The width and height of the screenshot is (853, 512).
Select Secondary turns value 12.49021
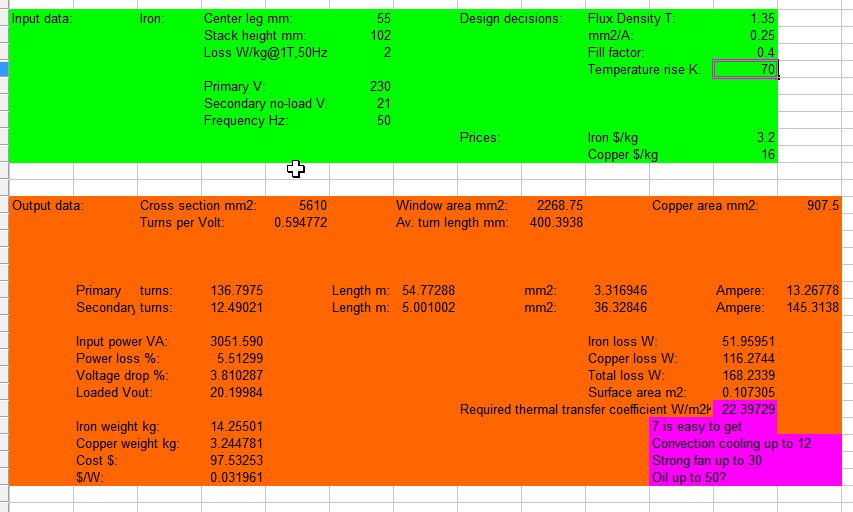[x=237, y=307]
